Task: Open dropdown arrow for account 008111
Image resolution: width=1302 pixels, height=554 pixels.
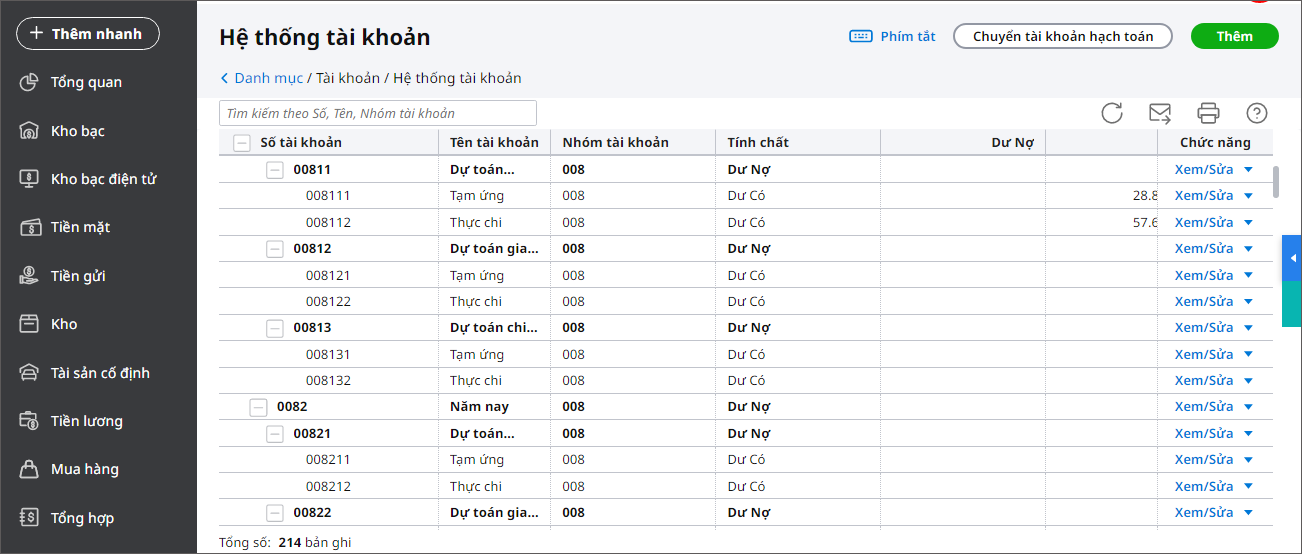Action: 1248,196
